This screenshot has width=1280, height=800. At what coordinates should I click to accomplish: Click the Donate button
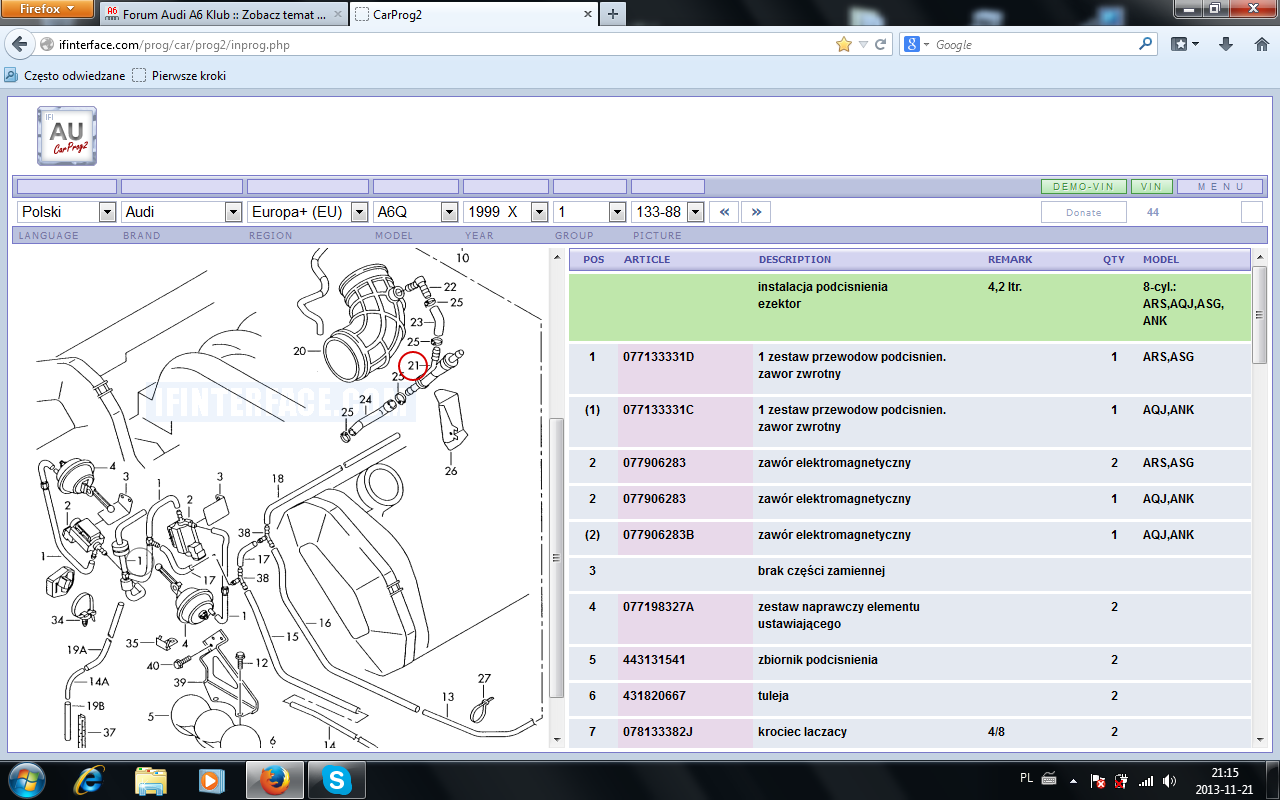[x=1084, y=212]
